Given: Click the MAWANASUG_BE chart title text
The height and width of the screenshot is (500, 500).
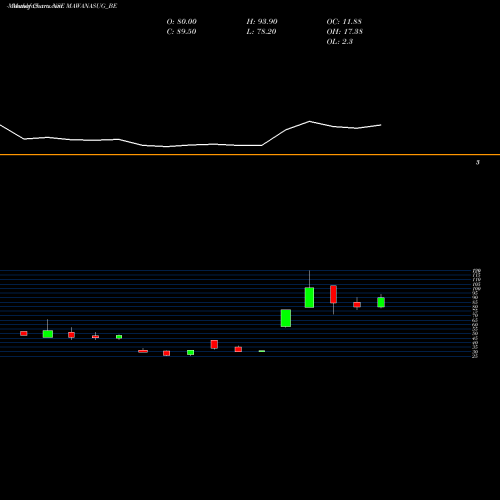Looking at the screenshot, I should (92, 6).
